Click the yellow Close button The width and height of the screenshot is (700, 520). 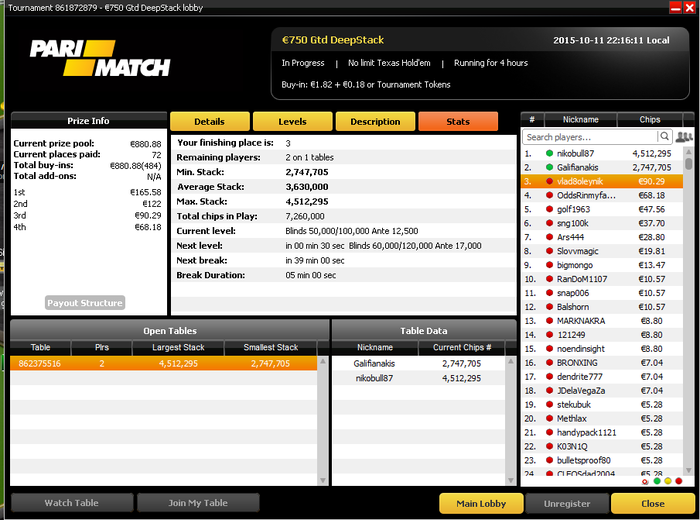pyautogui.click(x=653, y=503)
